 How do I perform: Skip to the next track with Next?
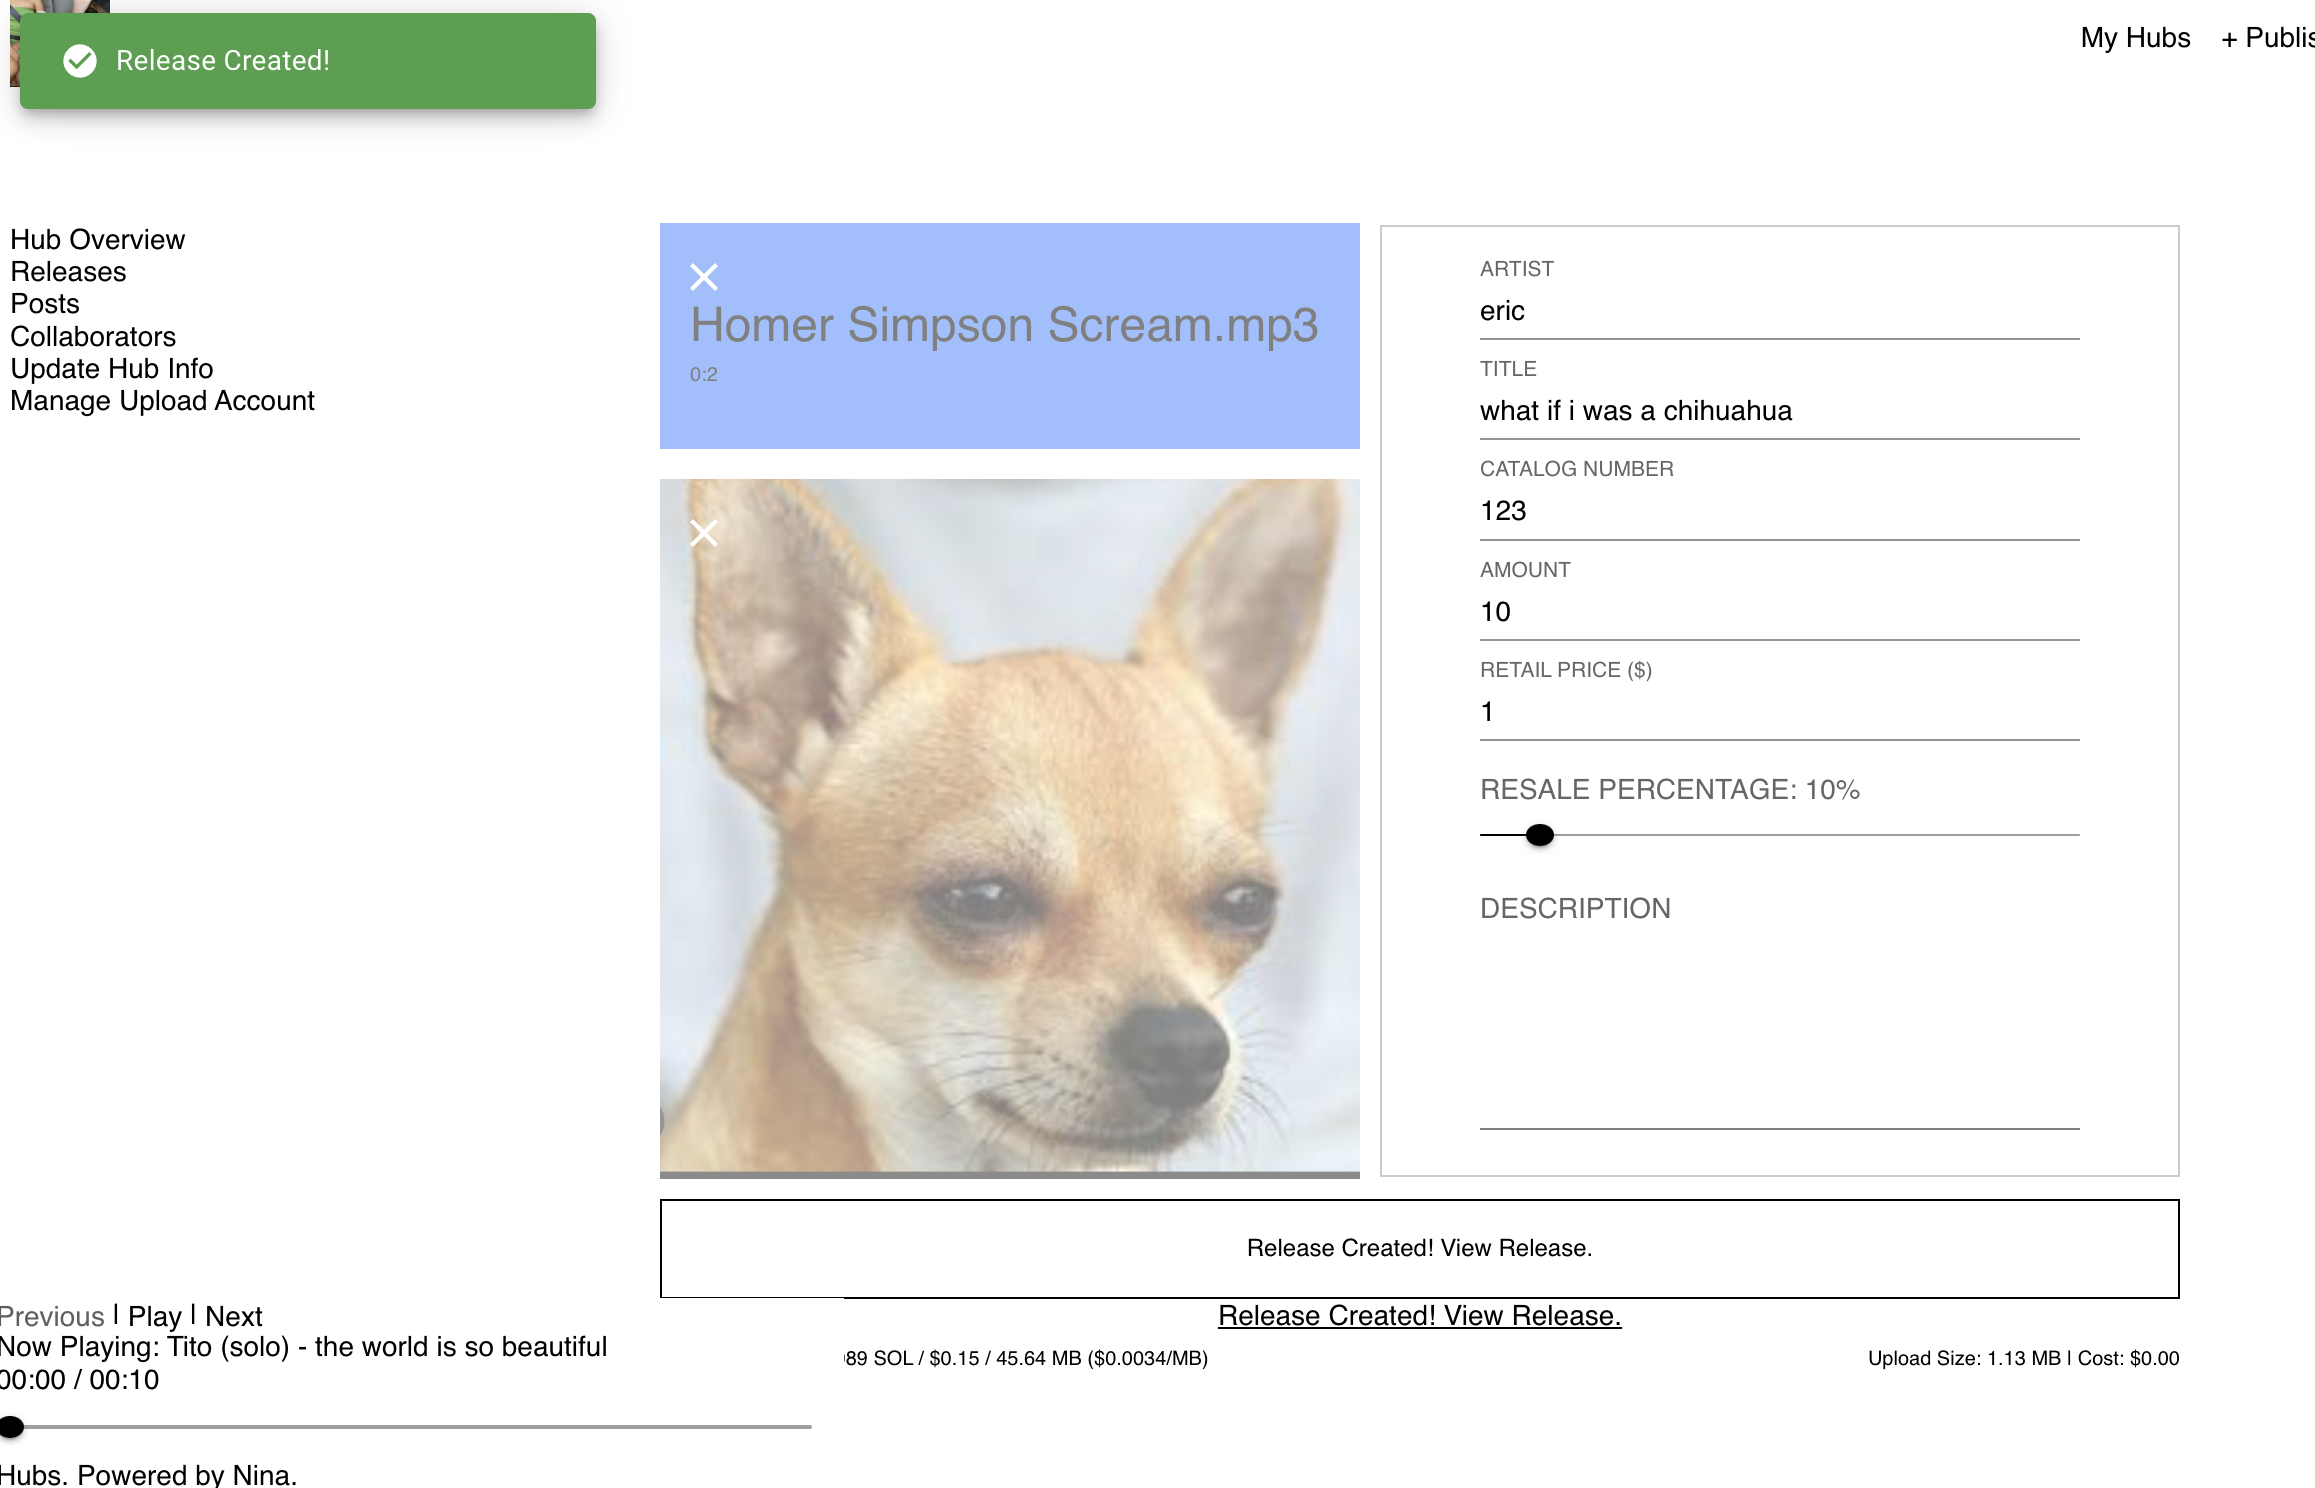(233, 1315)
